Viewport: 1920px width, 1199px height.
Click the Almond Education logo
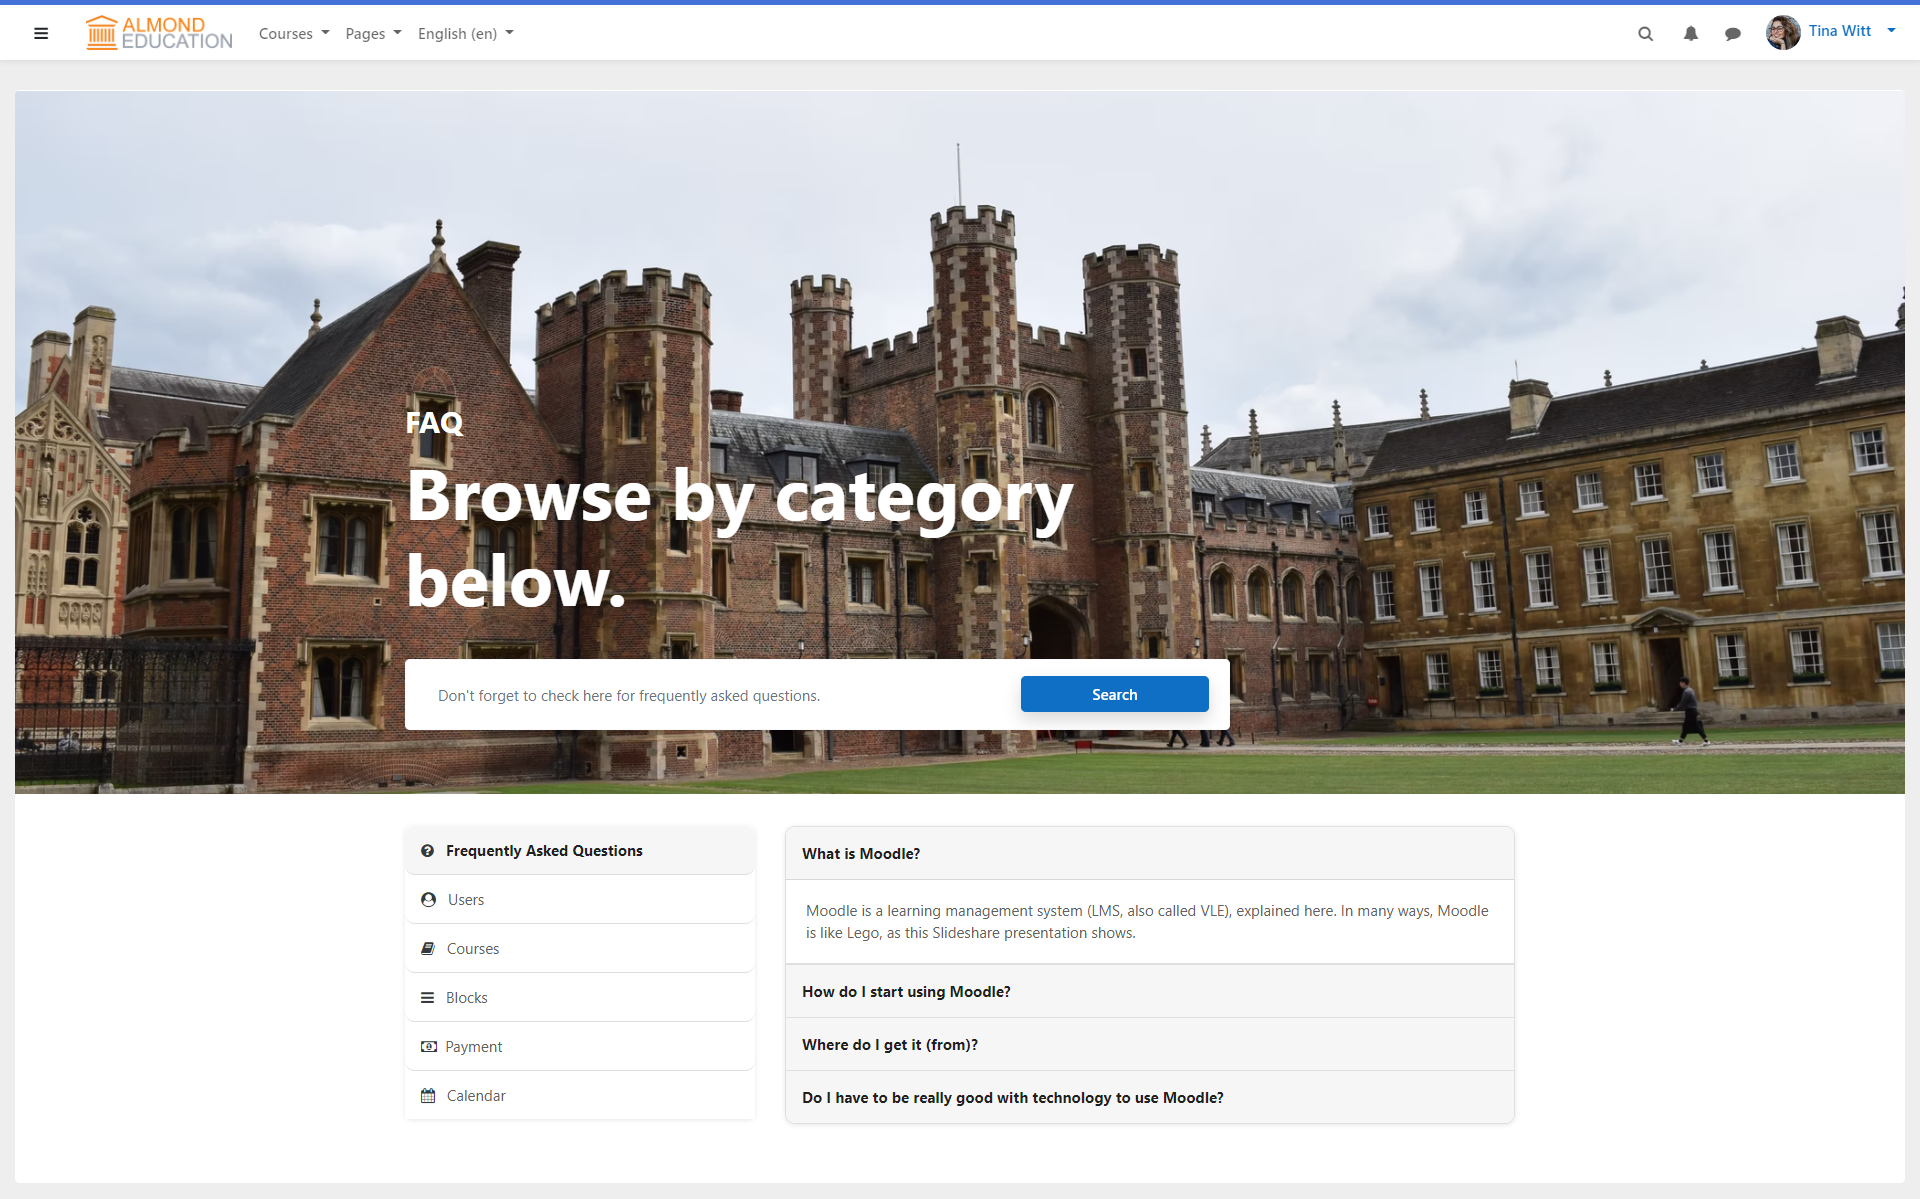pos(159,33)
